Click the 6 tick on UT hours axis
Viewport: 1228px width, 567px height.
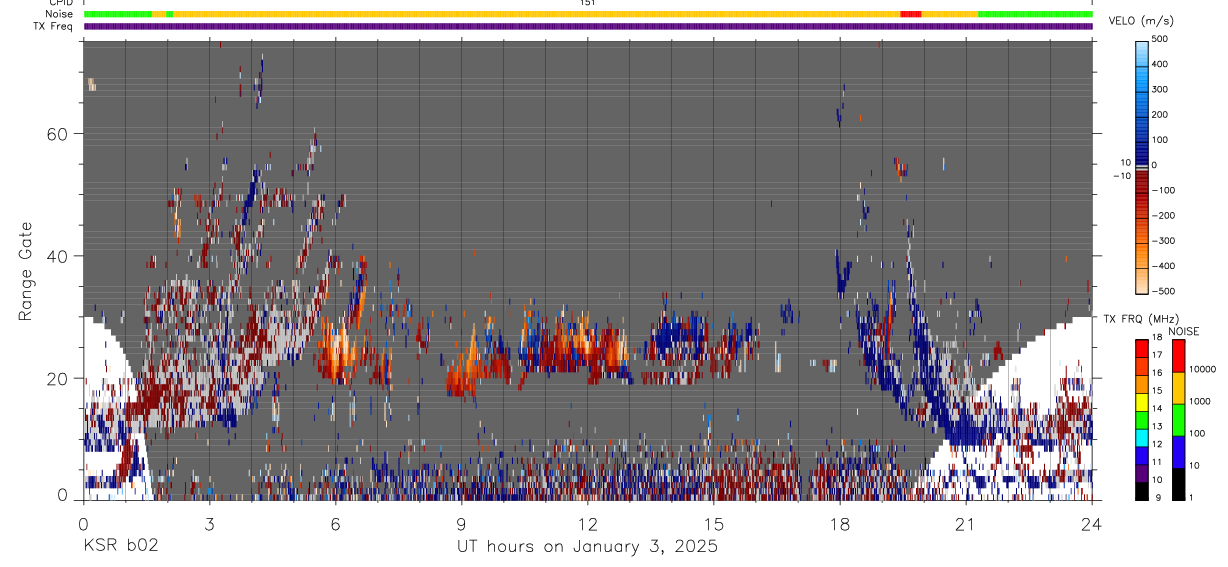336,524
